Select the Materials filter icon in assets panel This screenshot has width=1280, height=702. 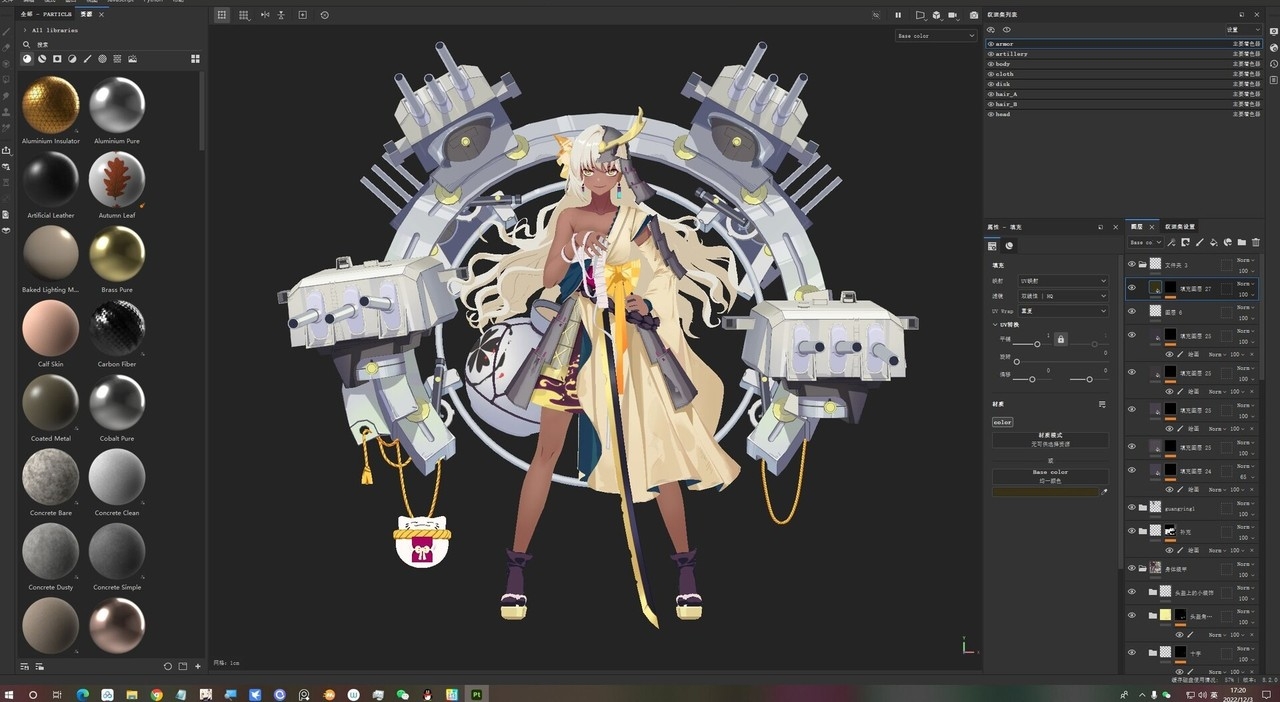click(x=27, y=59)
